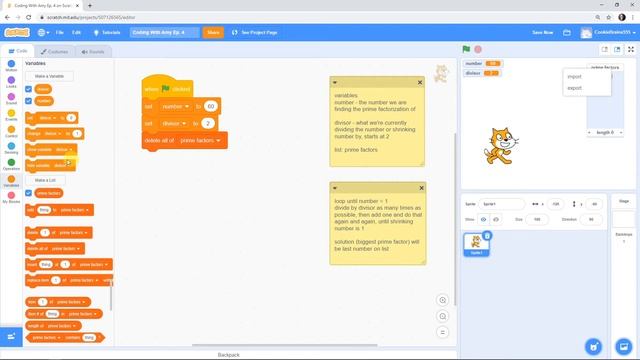Image resolution: width=640 pixels, height=360 pixels.
Task: Select the Operators block category
Action: [11, 164]
